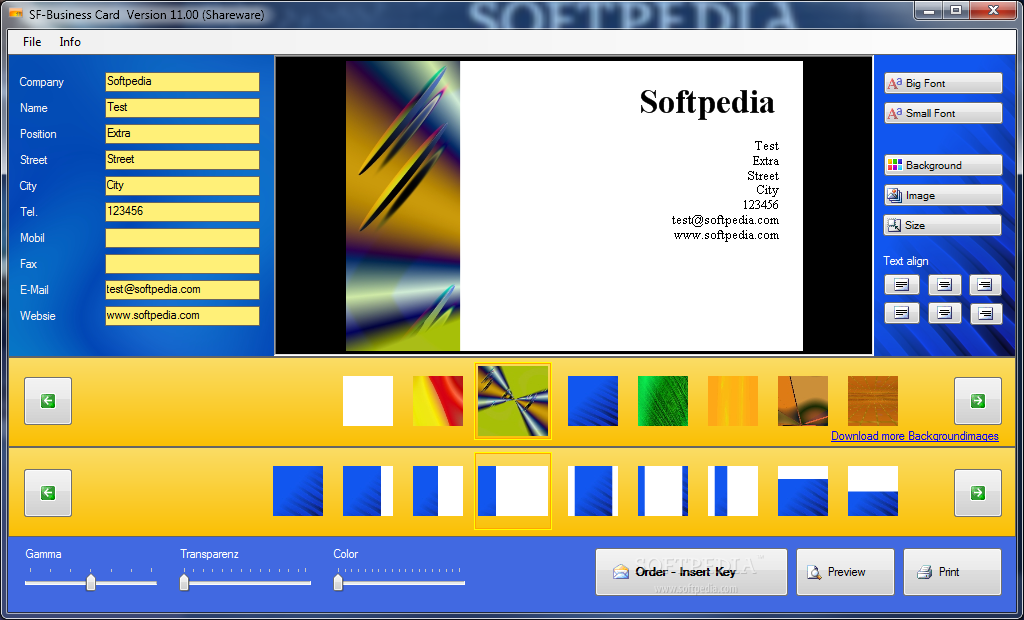Select the brown dotted background thumbnail
The height and width of the screenshot is (620, 1024).
pyautogui.click(x=872, y=400)
